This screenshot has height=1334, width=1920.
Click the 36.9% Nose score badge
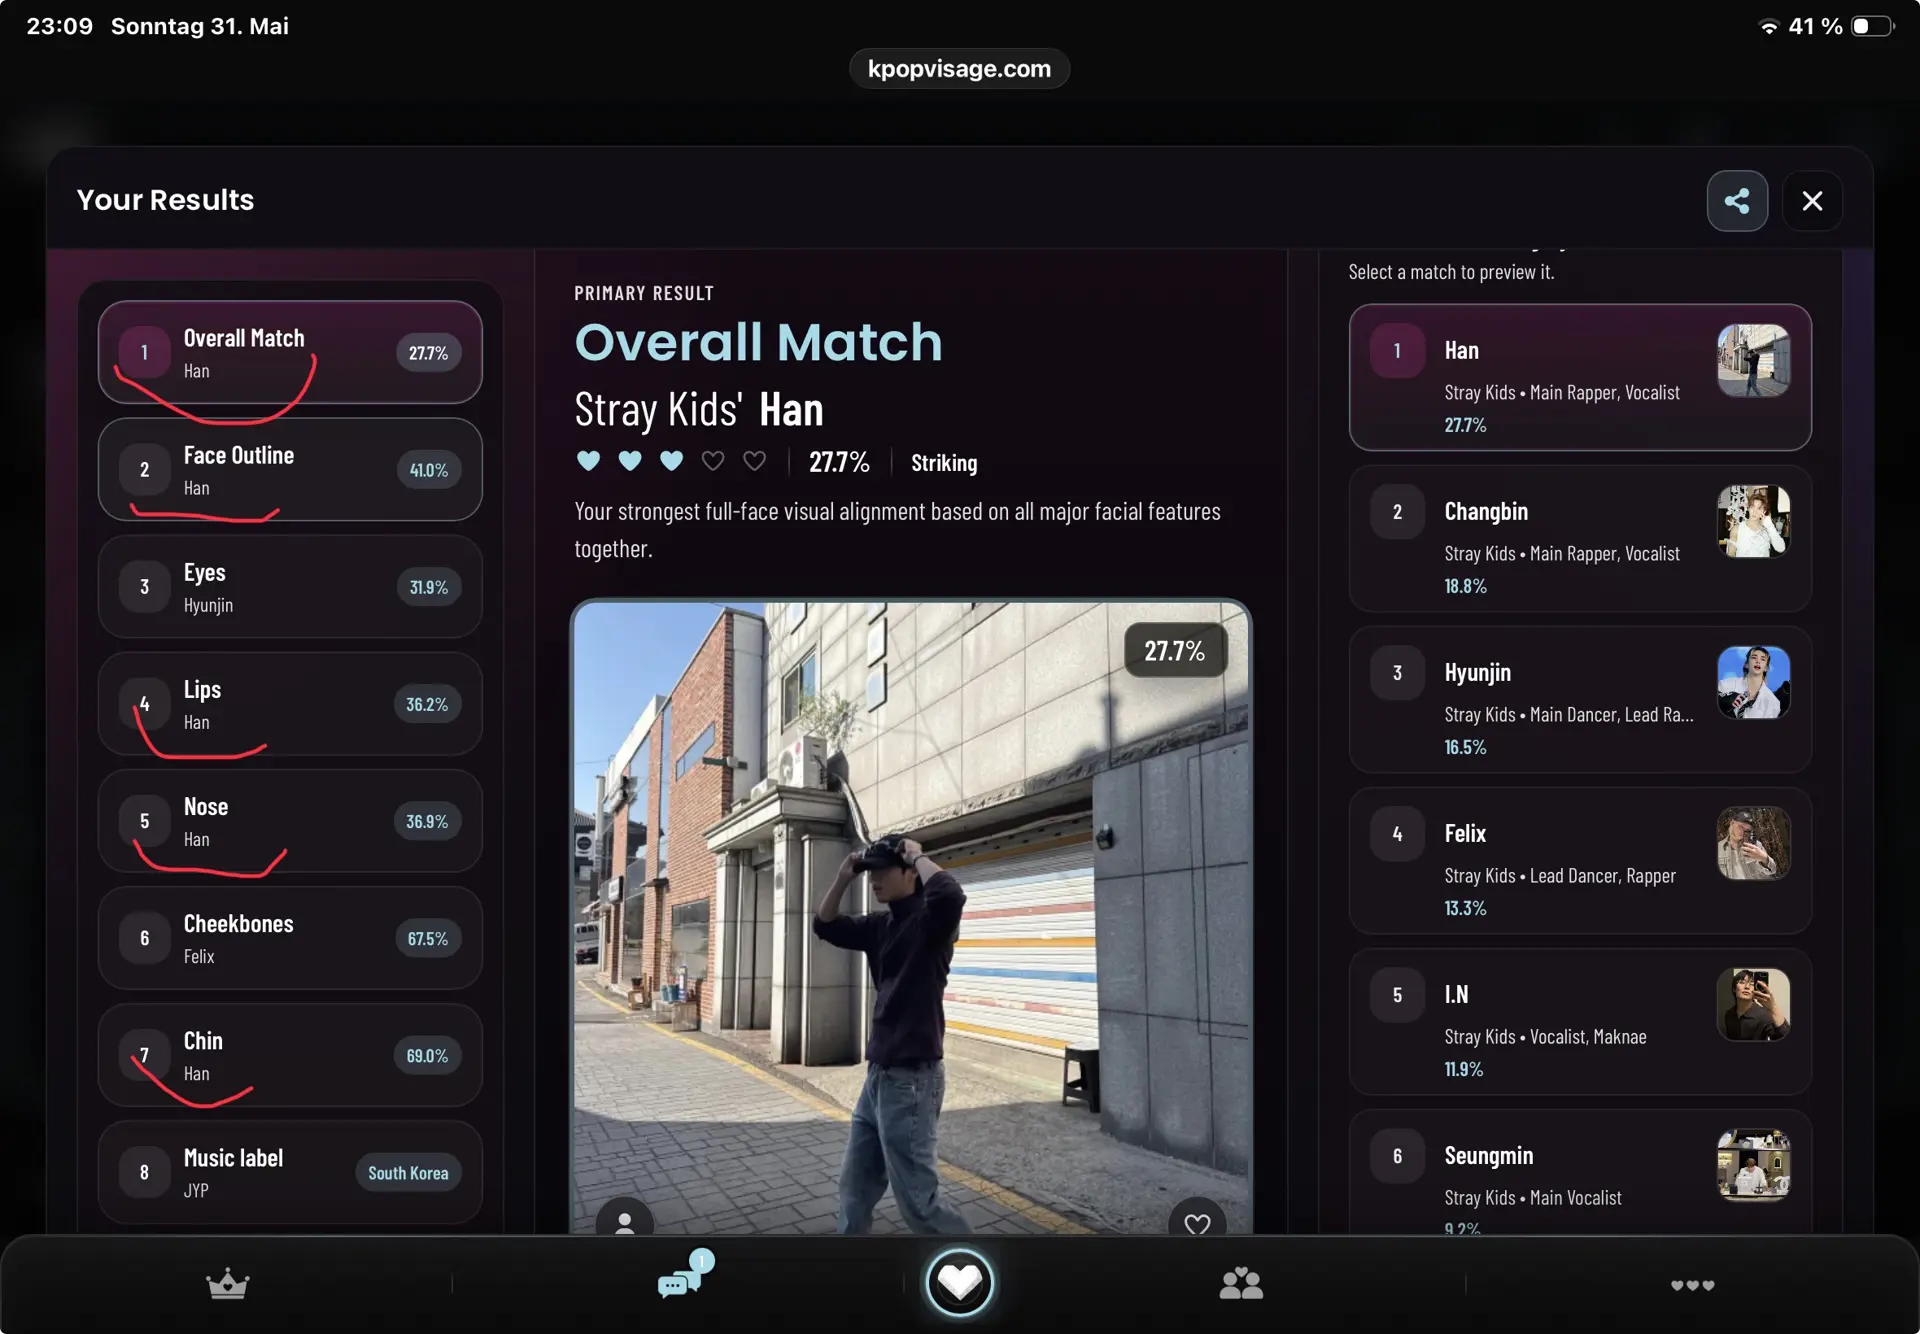click(427, 822)
